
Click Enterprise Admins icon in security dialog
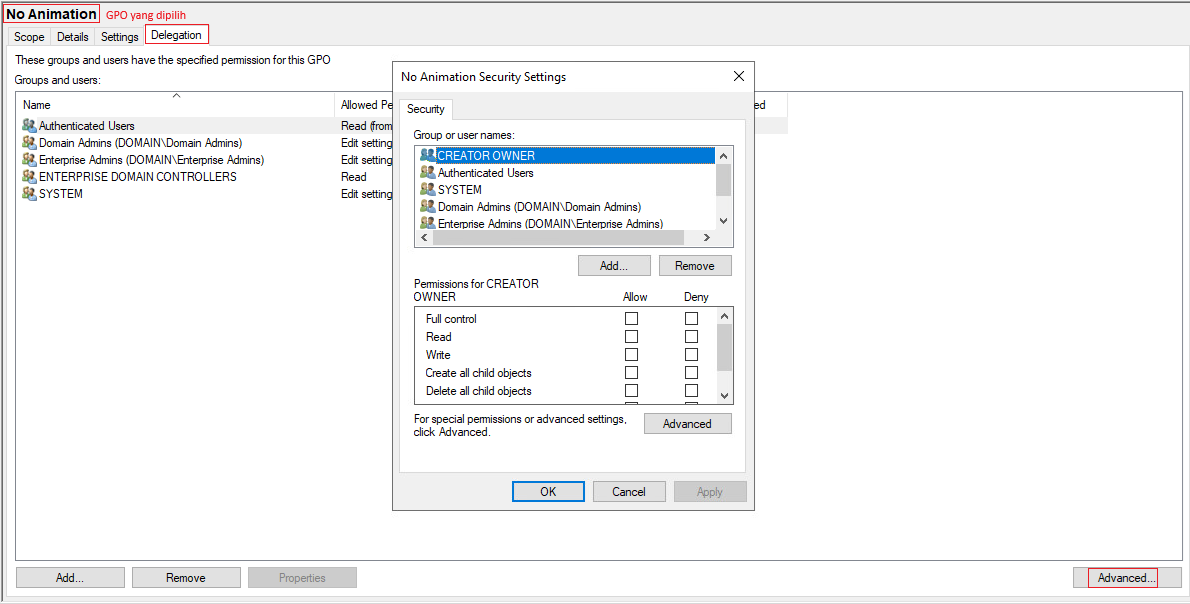pyautogui.click(x=428, y=223)
